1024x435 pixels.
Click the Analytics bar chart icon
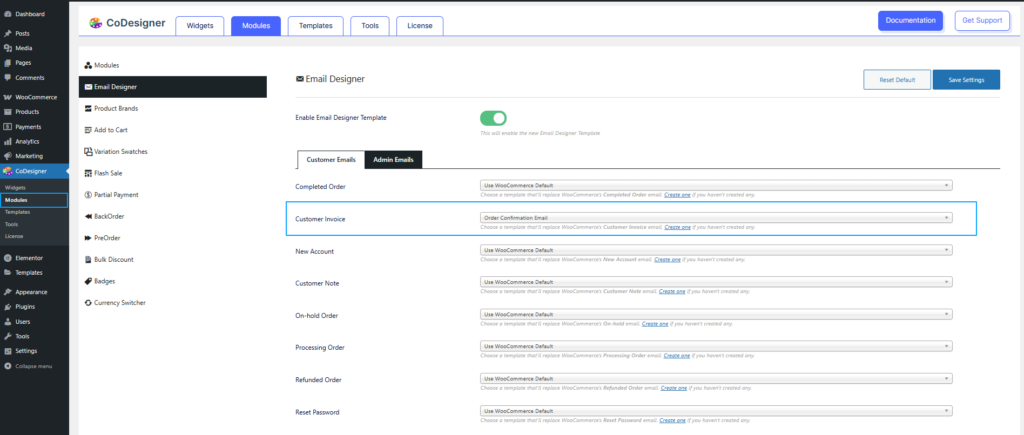[x=7, y=141]
